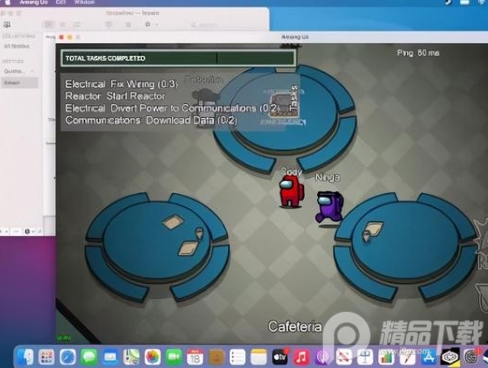Screen dimensions: 488x368
Task: Open gear settings dropdown in background window
Action: [151, 24]
